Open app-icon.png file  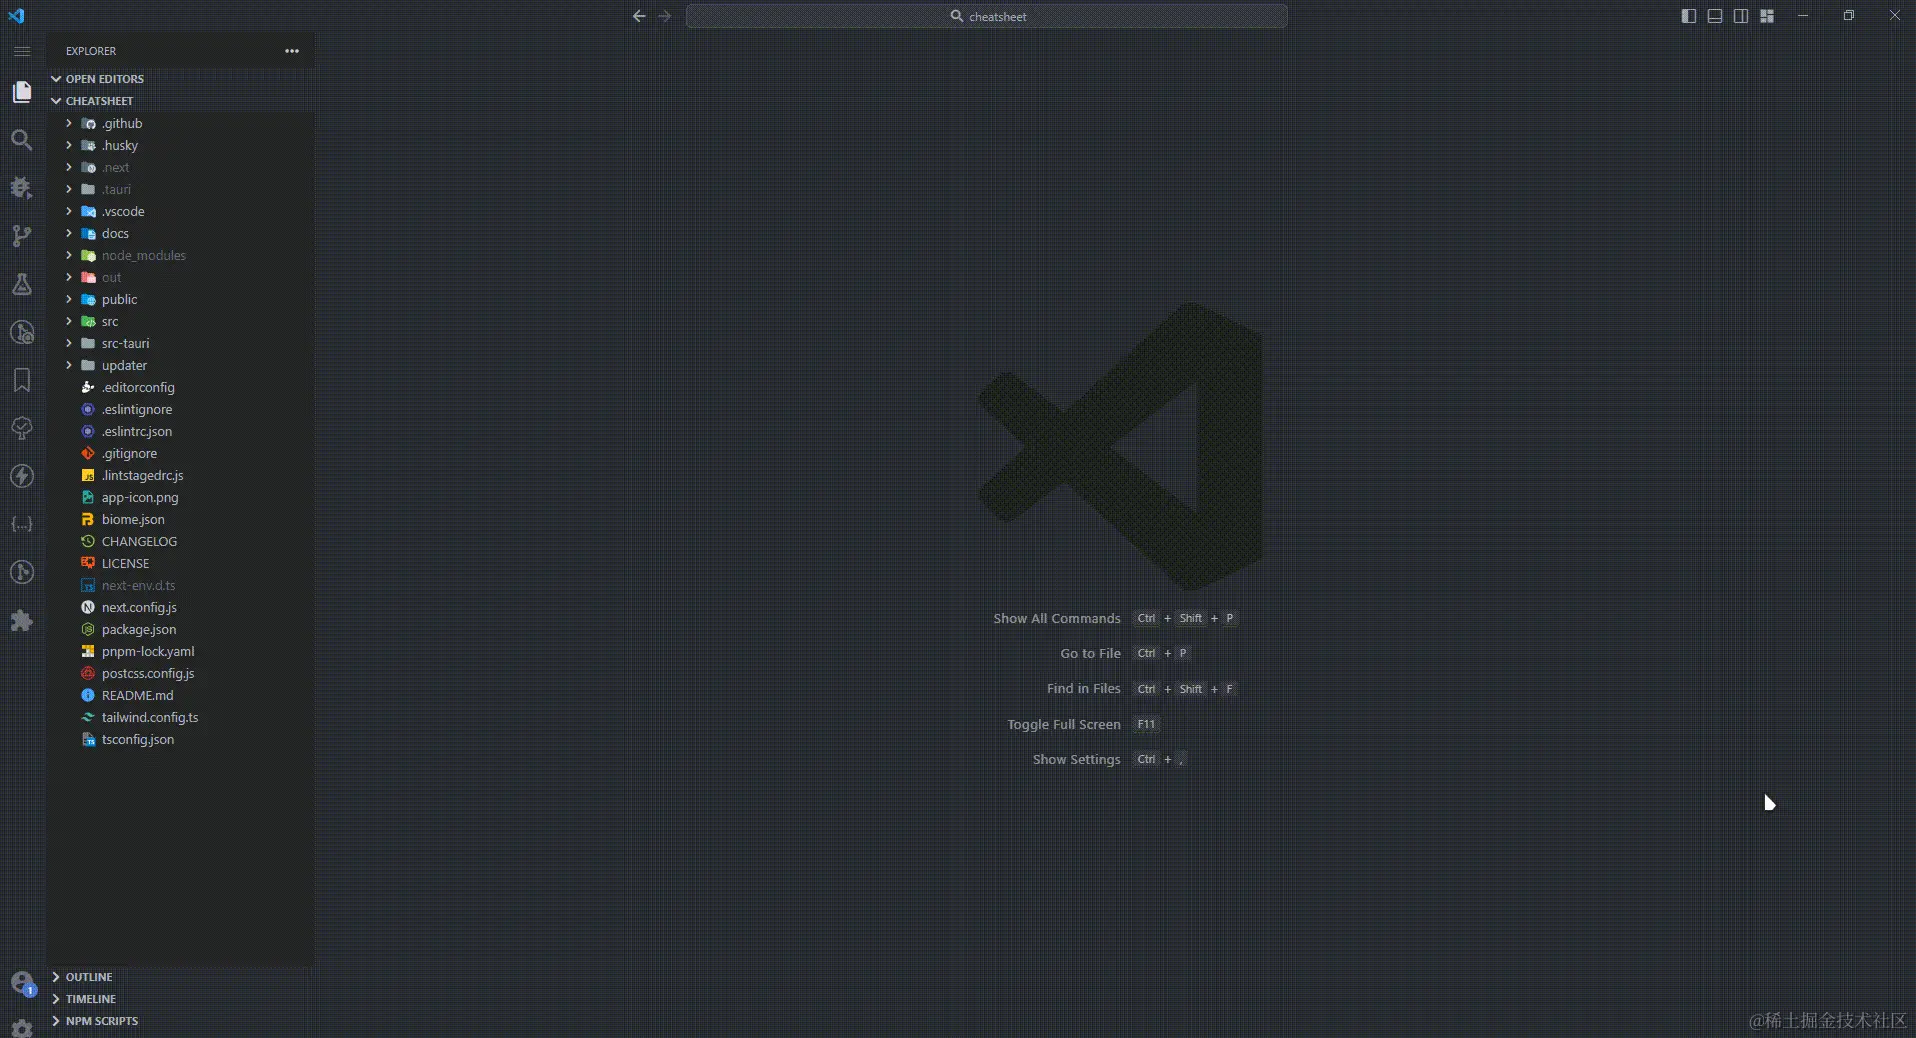180,497
